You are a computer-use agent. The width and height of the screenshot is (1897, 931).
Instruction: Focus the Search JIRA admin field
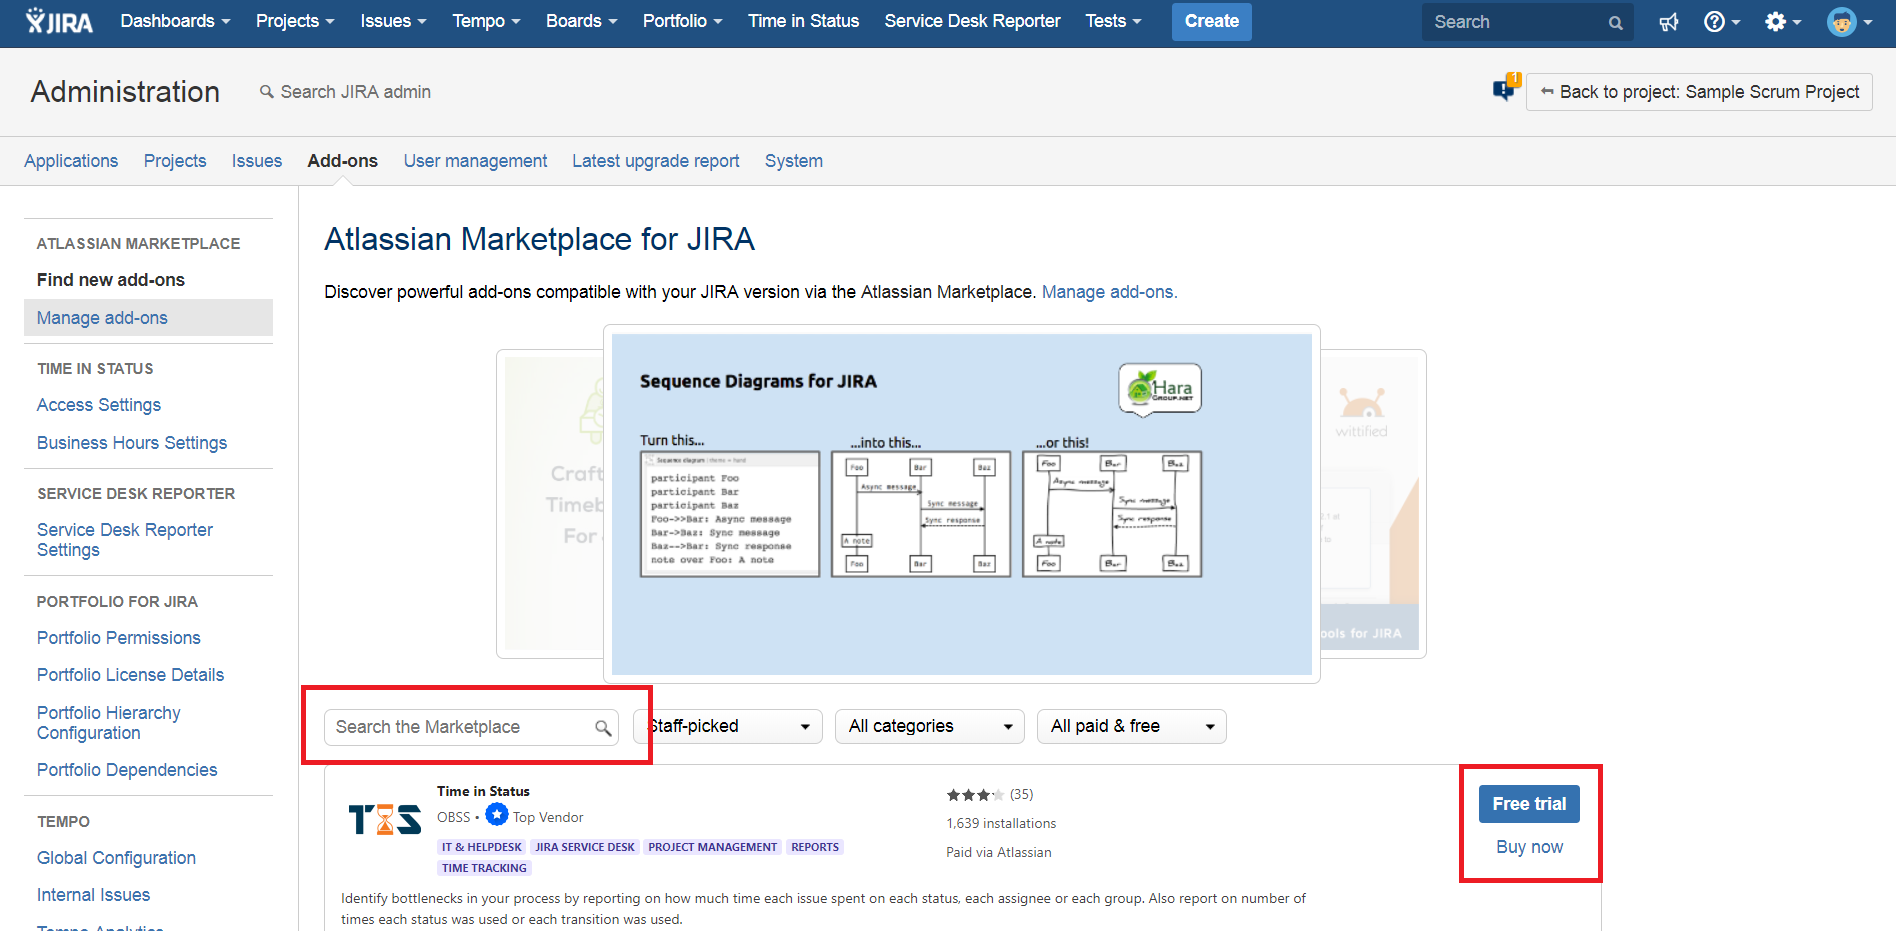[355, 92]
